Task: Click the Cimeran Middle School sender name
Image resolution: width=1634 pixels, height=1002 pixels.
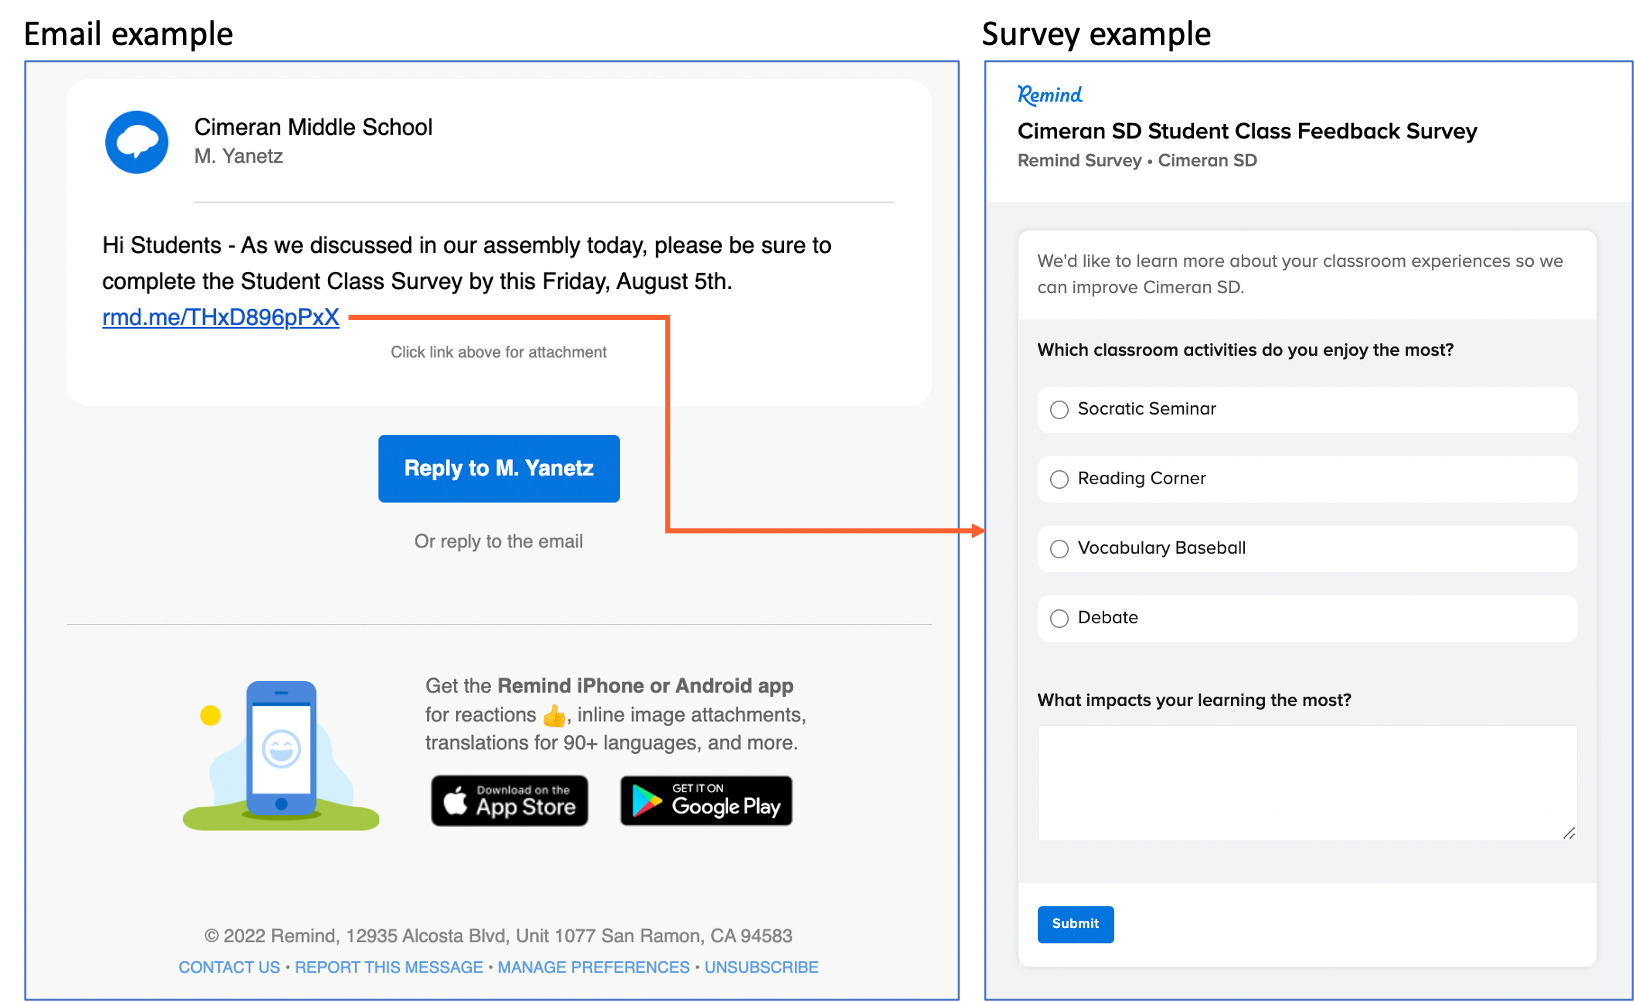Action: (313, 127)
